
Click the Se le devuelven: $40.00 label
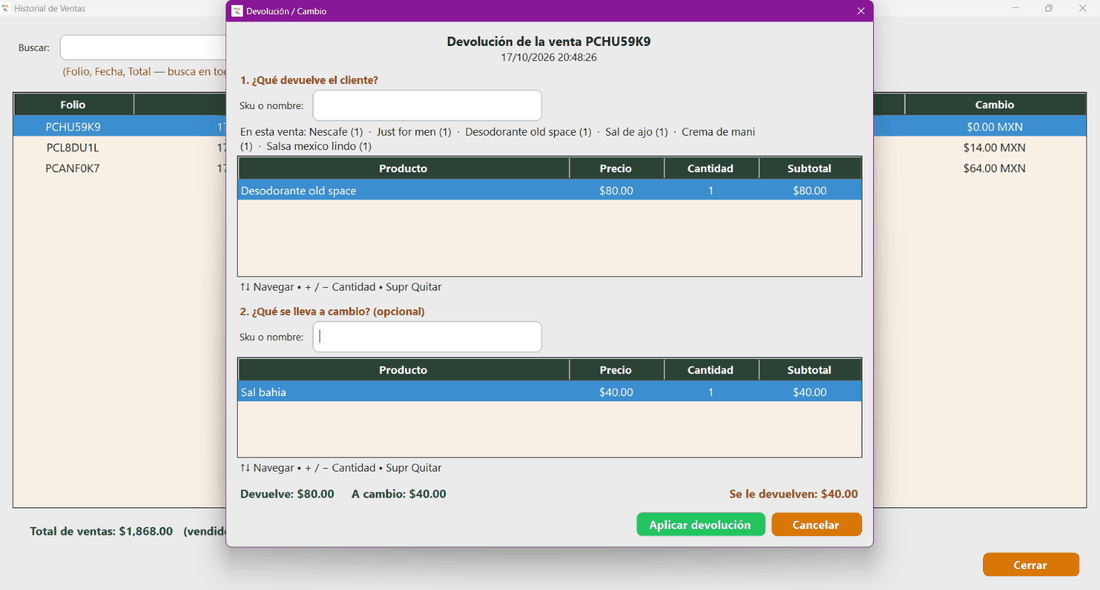click(793, 494)
